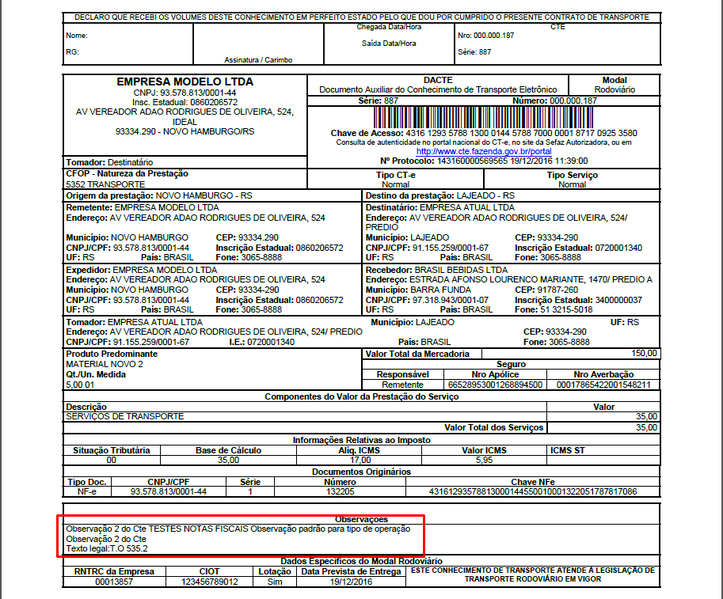Select 'Destinatário: EMPRESA ATUAL LTDA' text

click(x=440, y=208)
